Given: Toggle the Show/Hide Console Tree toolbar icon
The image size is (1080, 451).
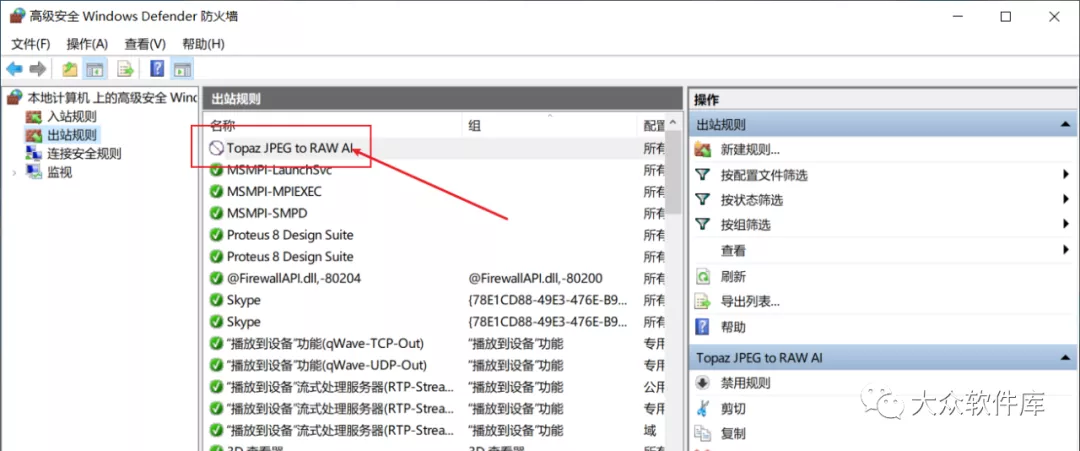Looking at the screenshot, I should pos(95,69).
